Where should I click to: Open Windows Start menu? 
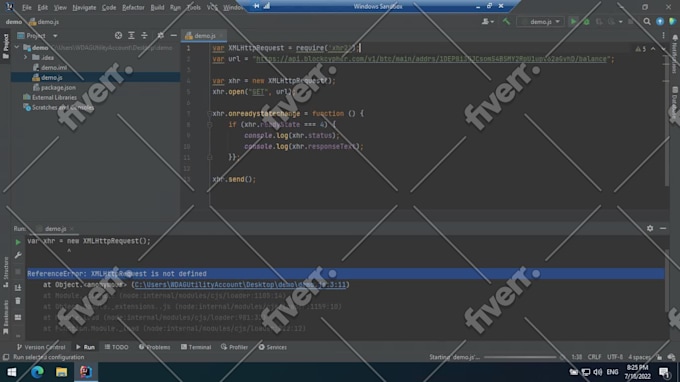12,372
